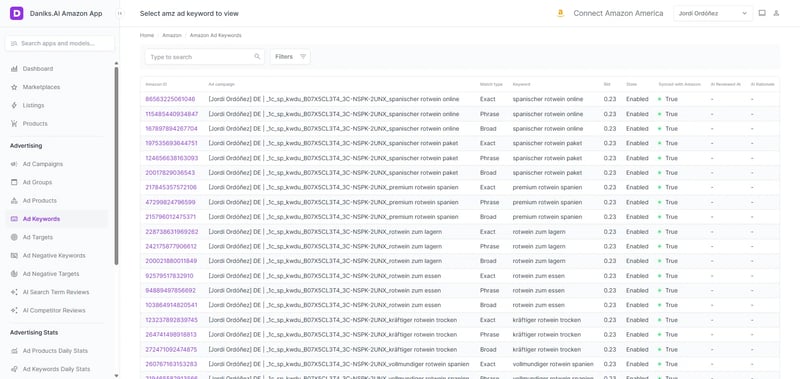800x379 pixels.
Task: Focus the Type to search input
Action: pyautogui.click(x=204, y=57)
